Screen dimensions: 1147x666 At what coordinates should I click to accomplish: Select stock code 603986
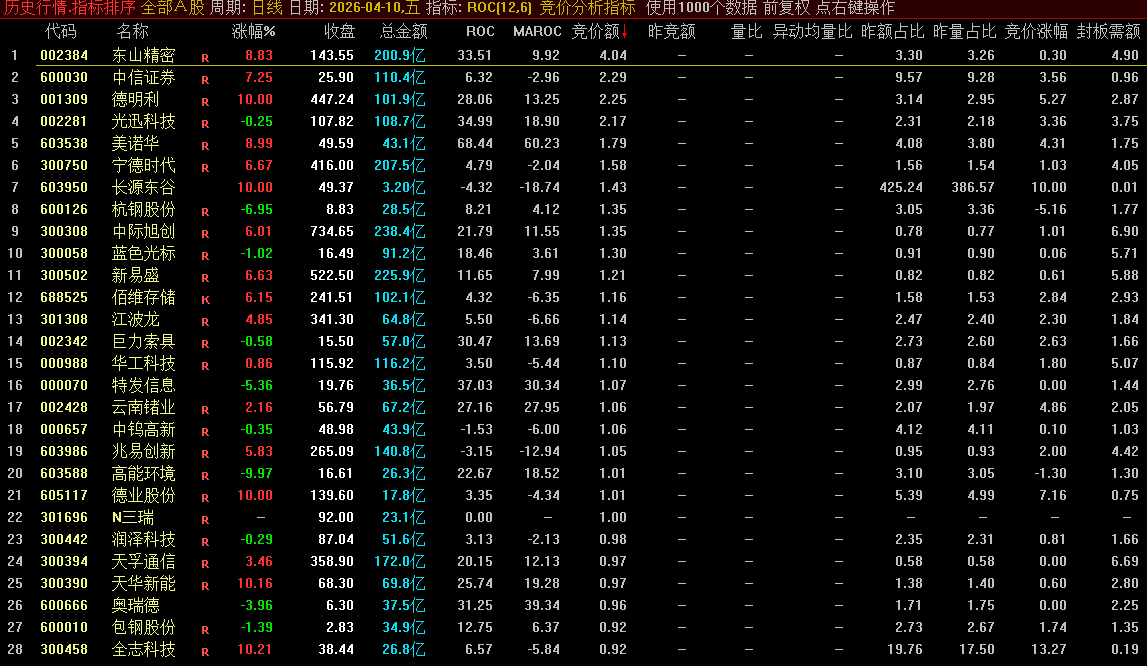64,451
